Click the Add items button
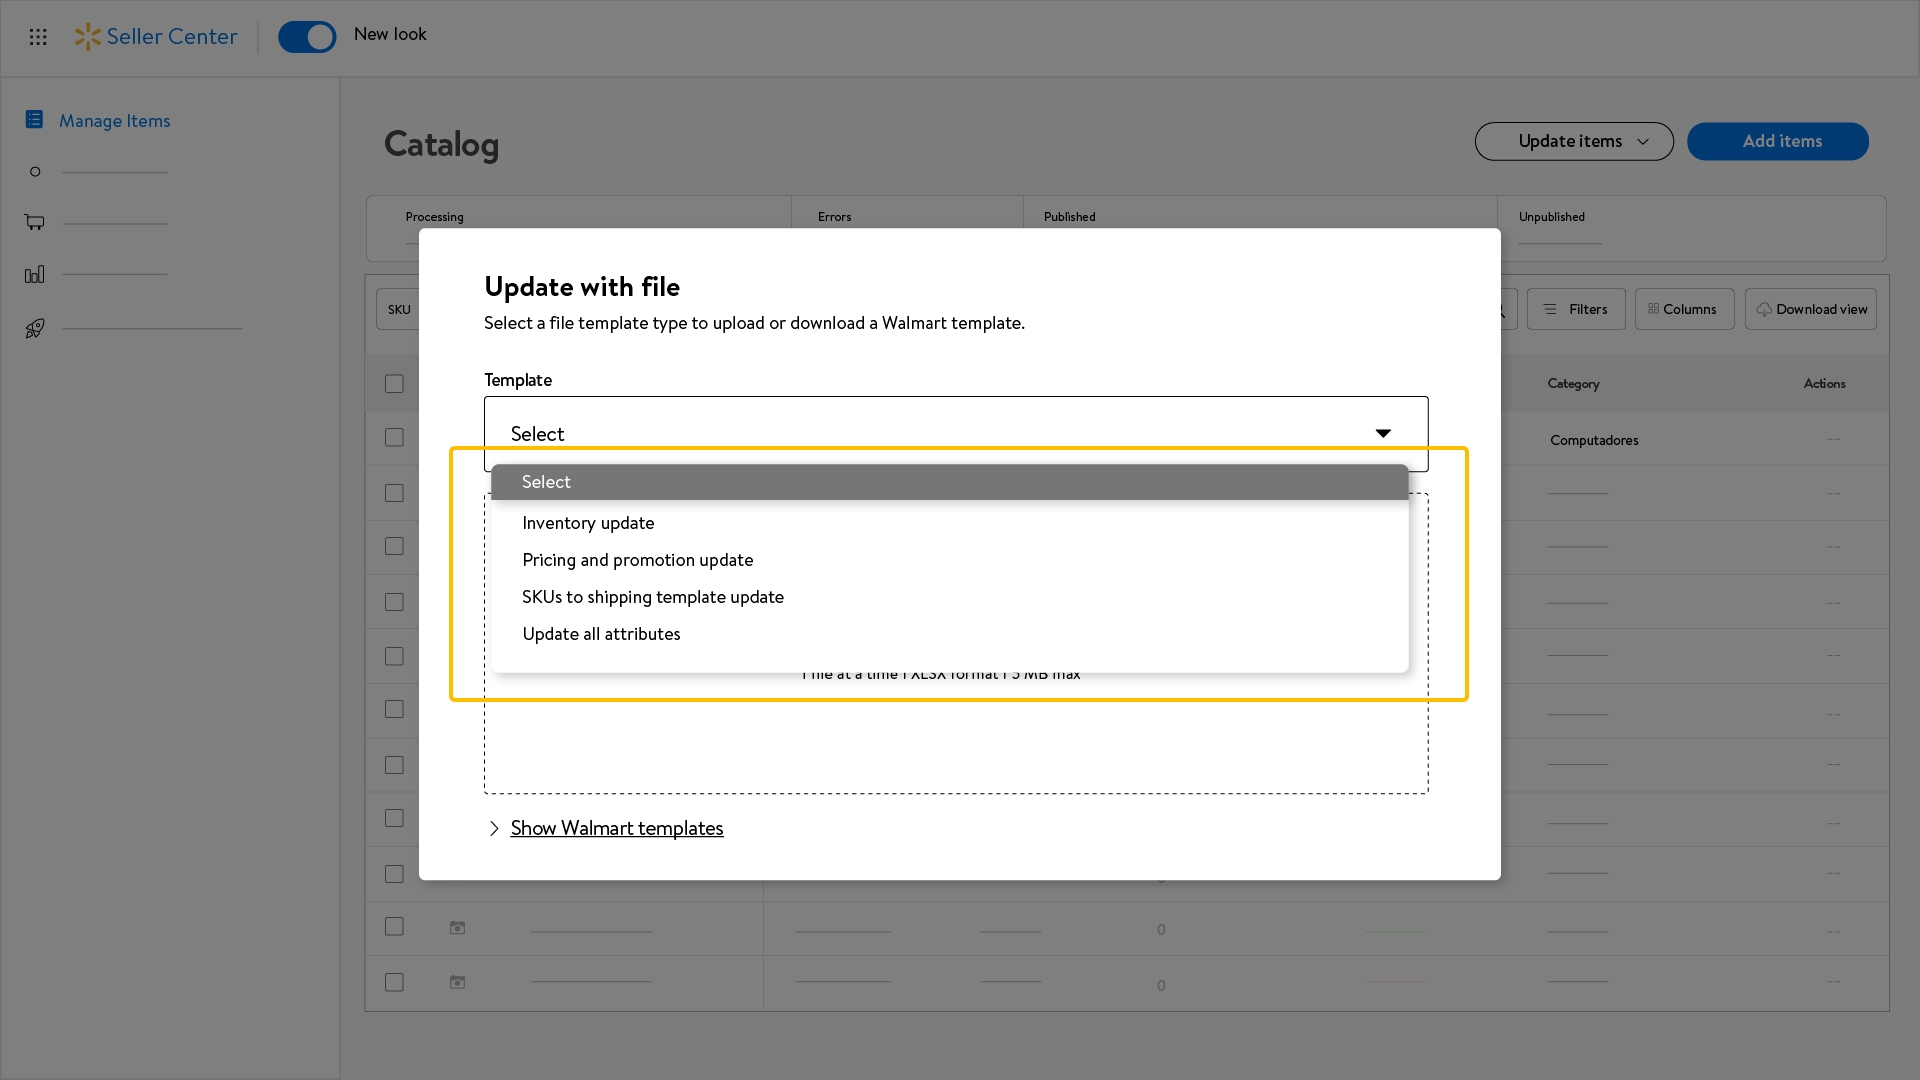 (x=1777, y=141)
